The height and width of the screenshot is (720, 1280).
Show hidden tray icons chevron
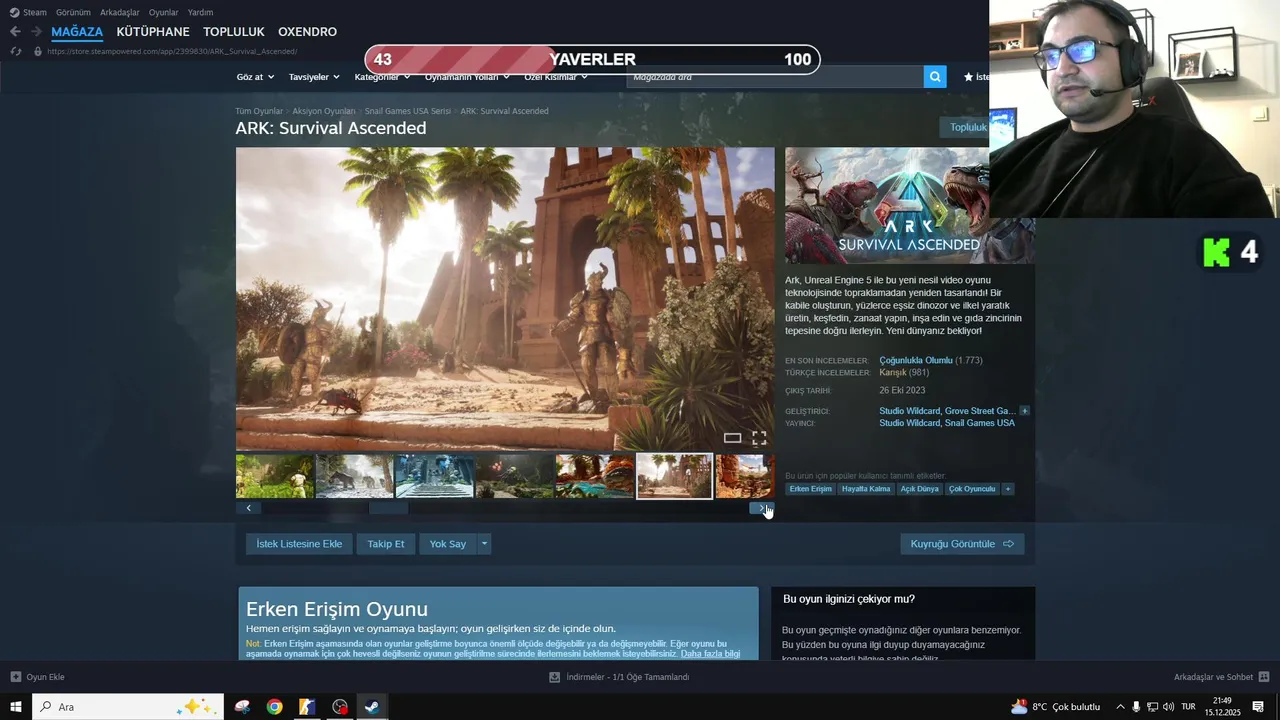(x=1120, y=707)
